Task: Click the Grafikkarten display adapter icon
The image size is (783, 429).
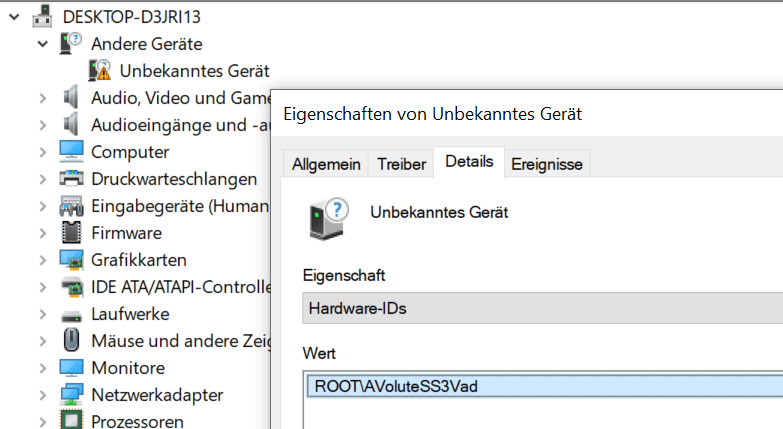Action: point(71,259)
